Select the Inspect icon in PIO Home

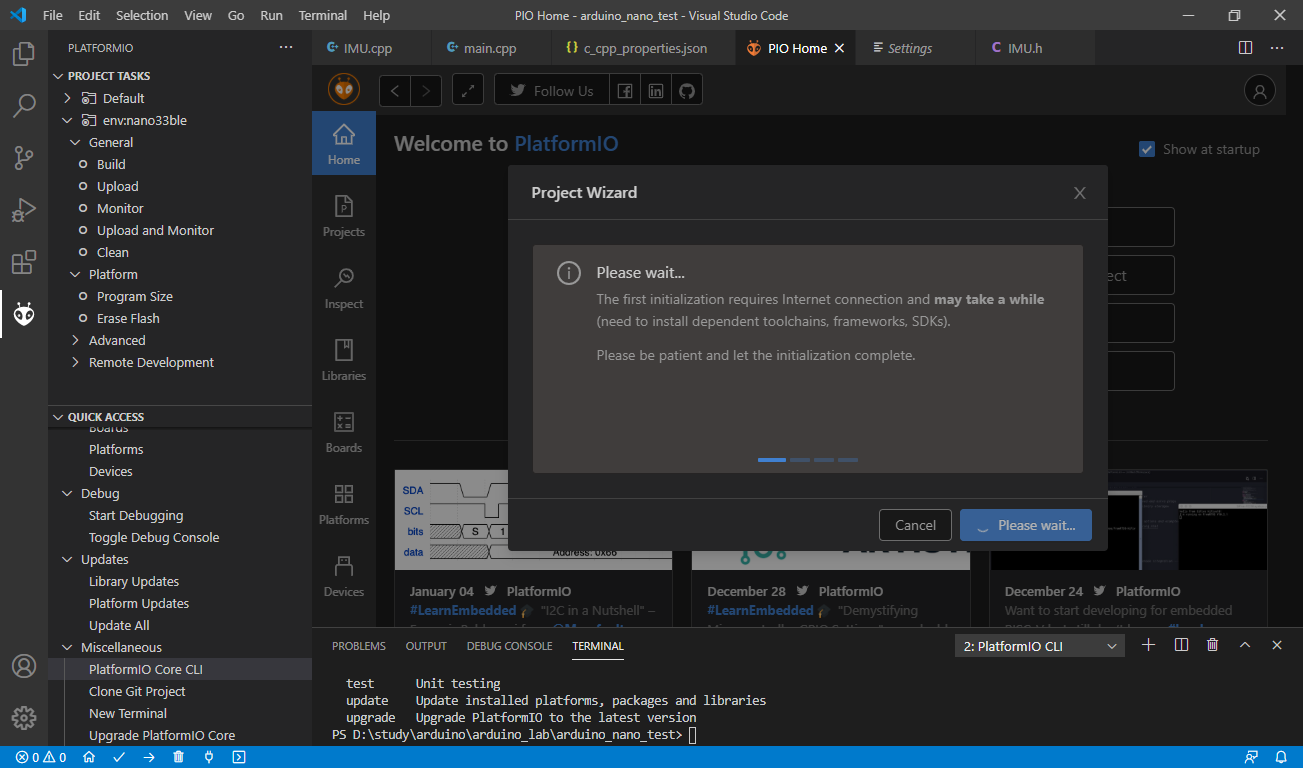coord(343,285)
